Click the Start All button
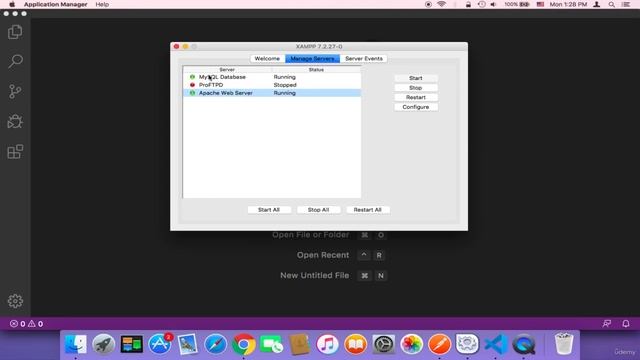Image resolution: width=640 pixels, height=360 pixels. pyautogui.click(x=269, y=210)
